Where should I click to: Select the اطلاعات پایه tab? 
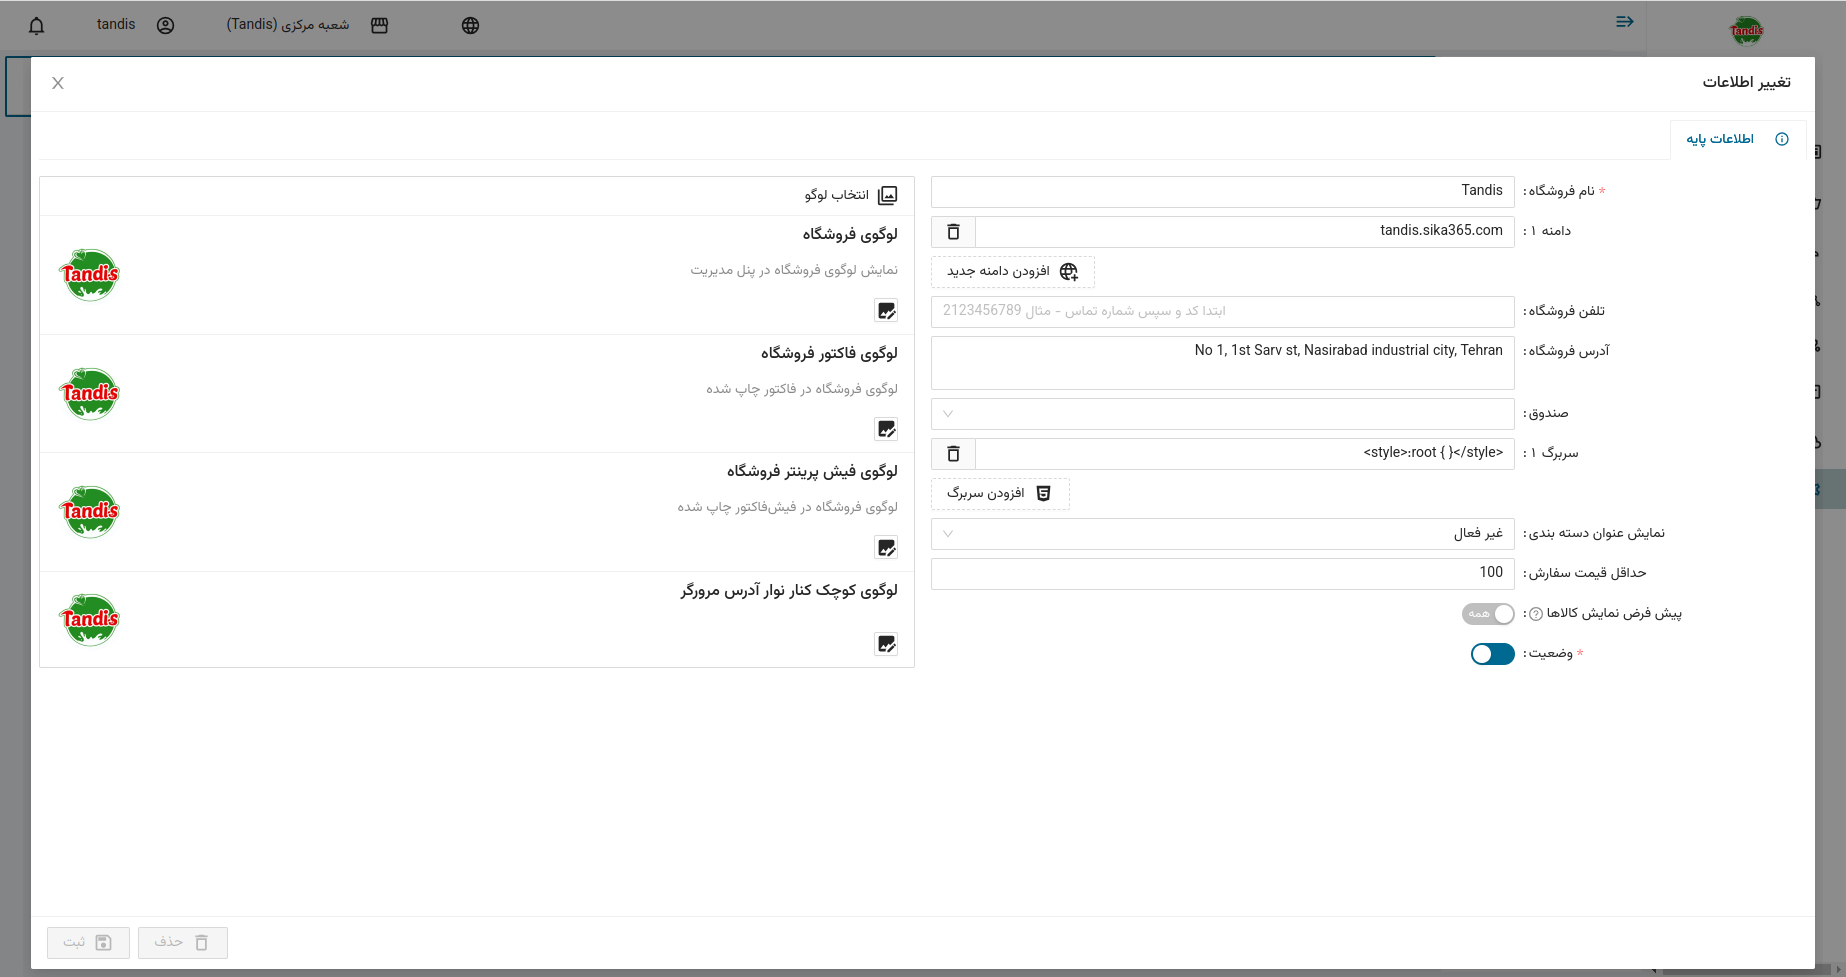tap(1736, 139)
